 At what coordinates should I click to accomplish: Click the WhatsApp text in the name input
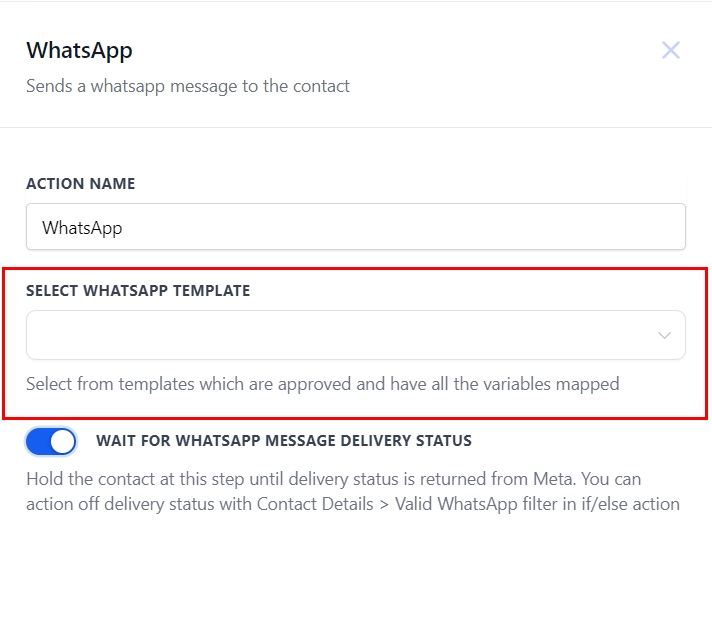(82, 228)
